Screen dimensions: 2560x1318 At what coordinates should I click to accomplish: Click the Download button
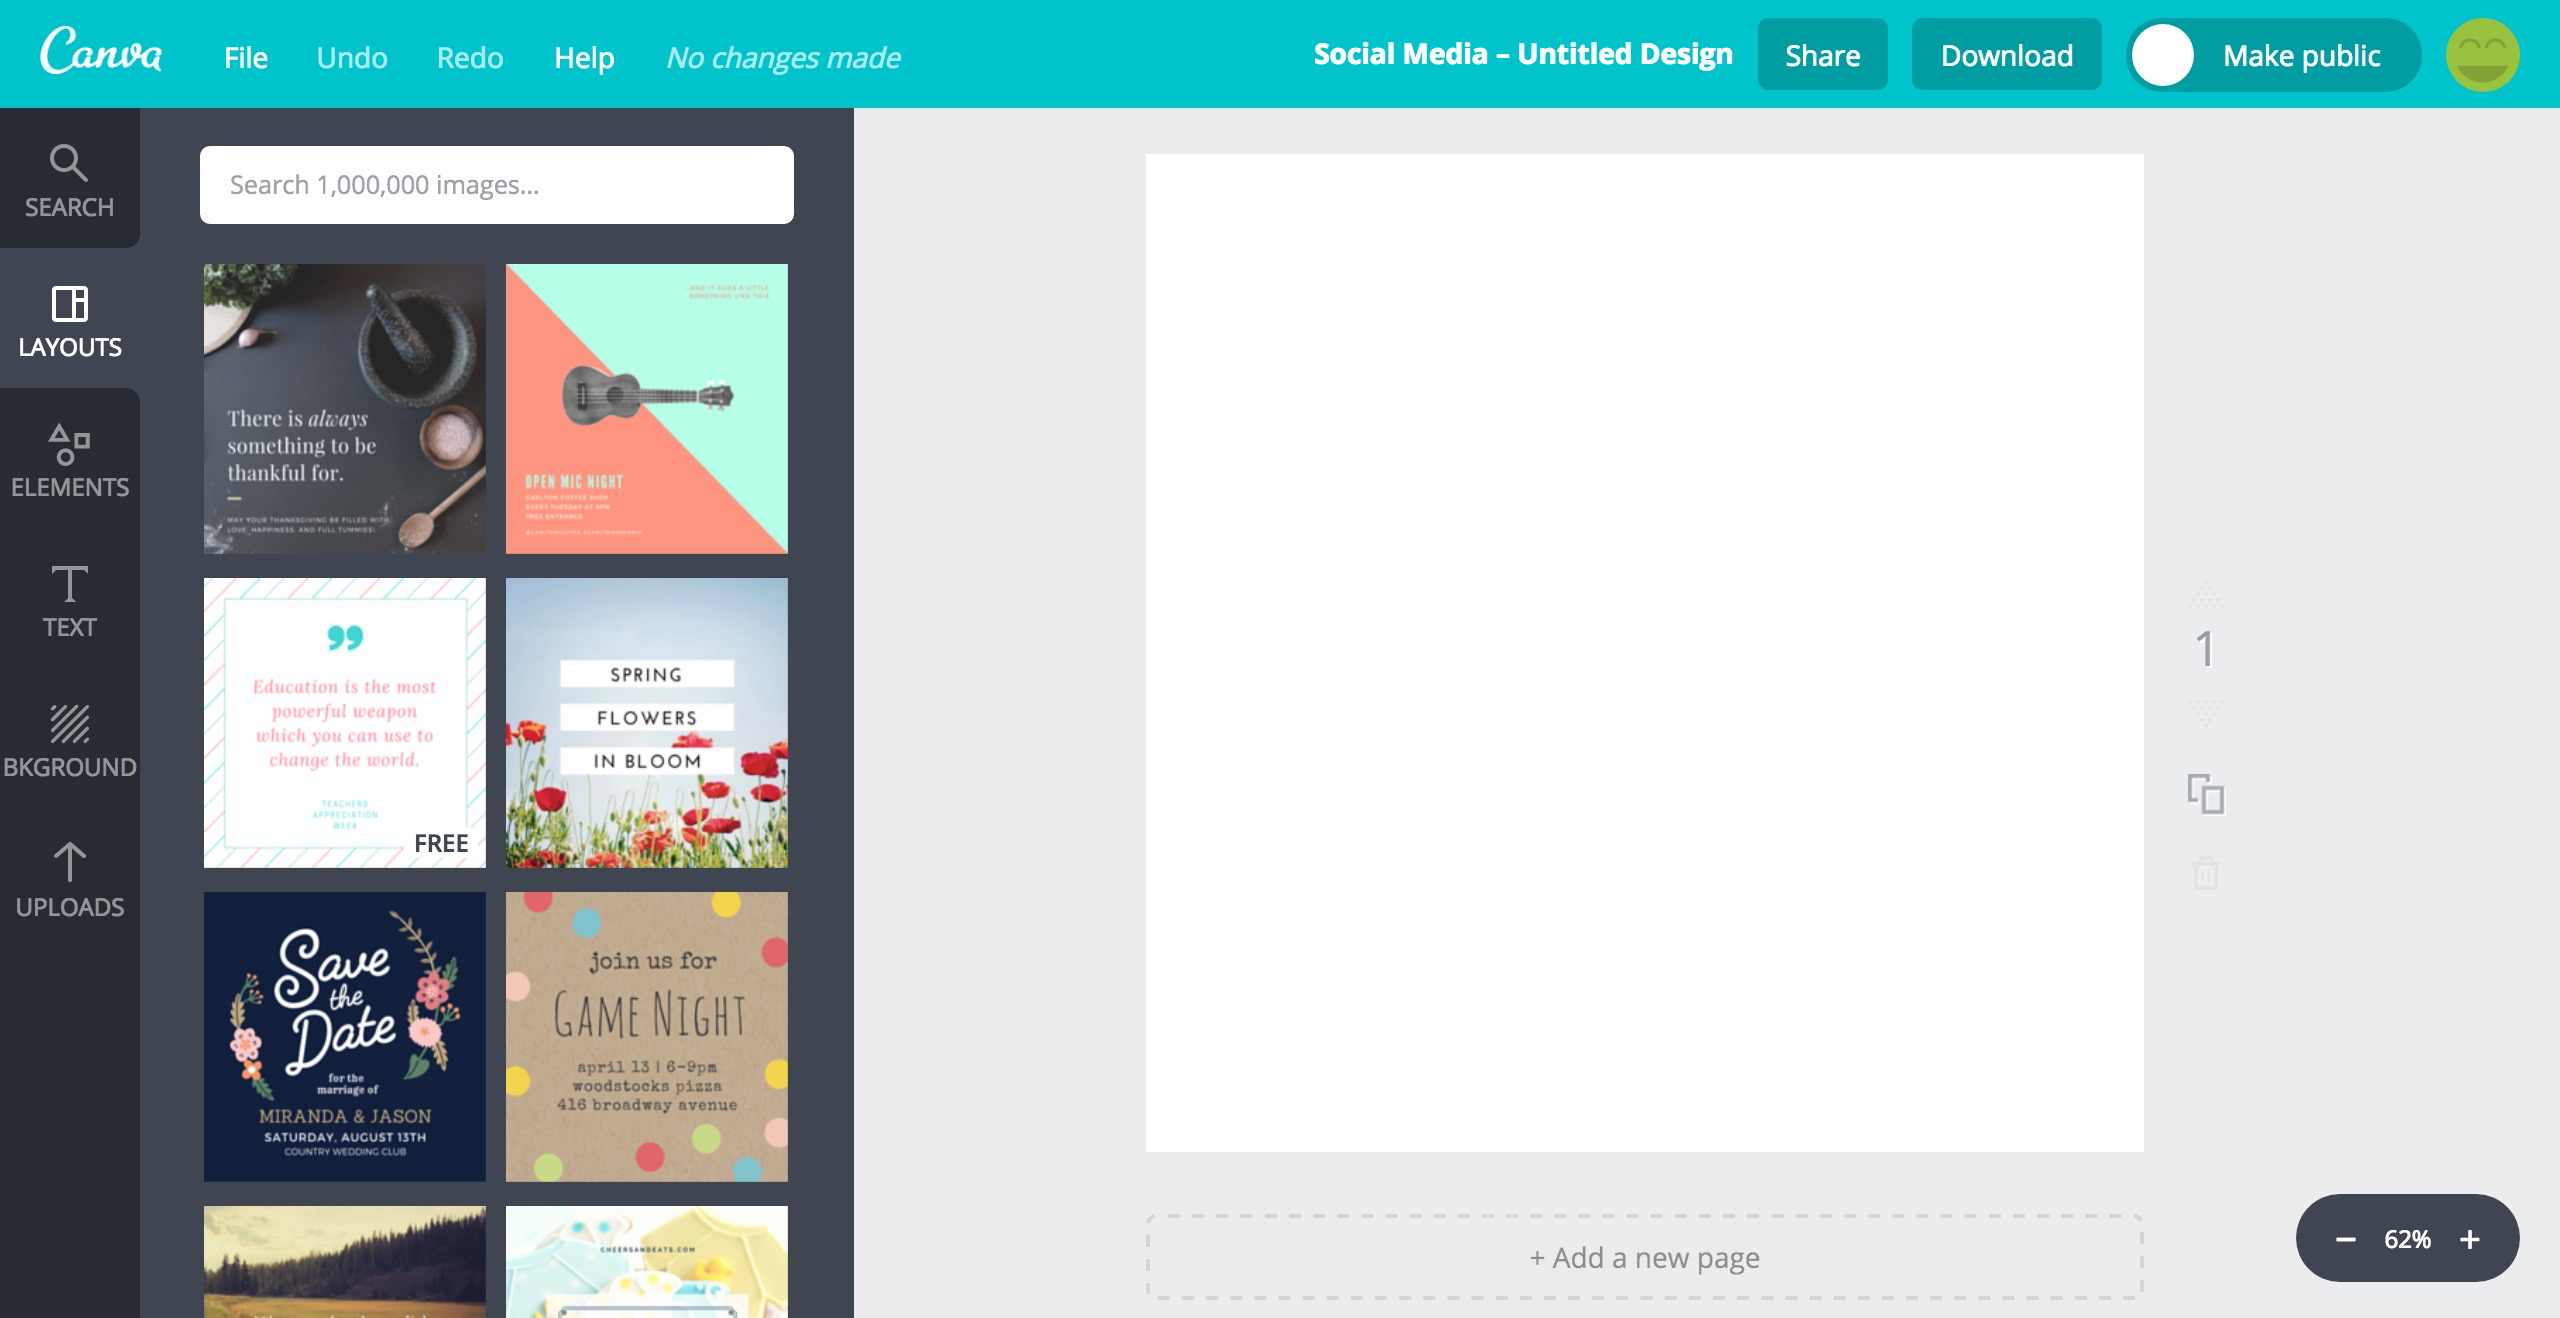(x=2006, y=55)
